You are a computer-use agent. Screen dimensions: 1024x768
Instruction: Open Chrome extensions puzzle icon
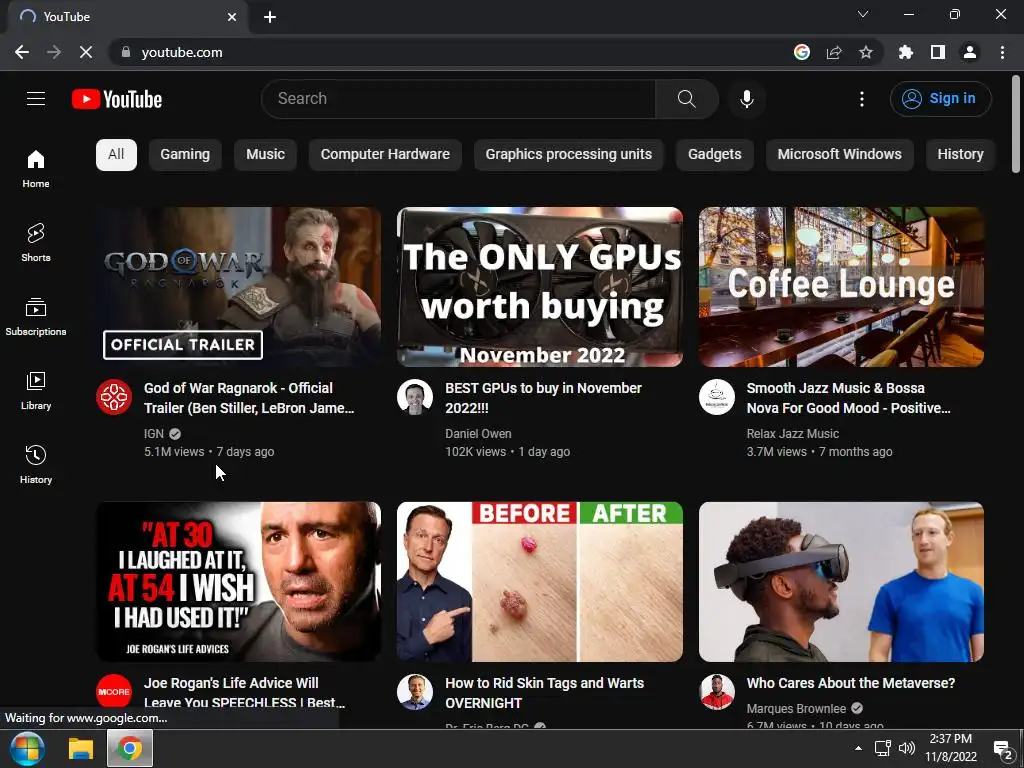[x=906, y=52]
